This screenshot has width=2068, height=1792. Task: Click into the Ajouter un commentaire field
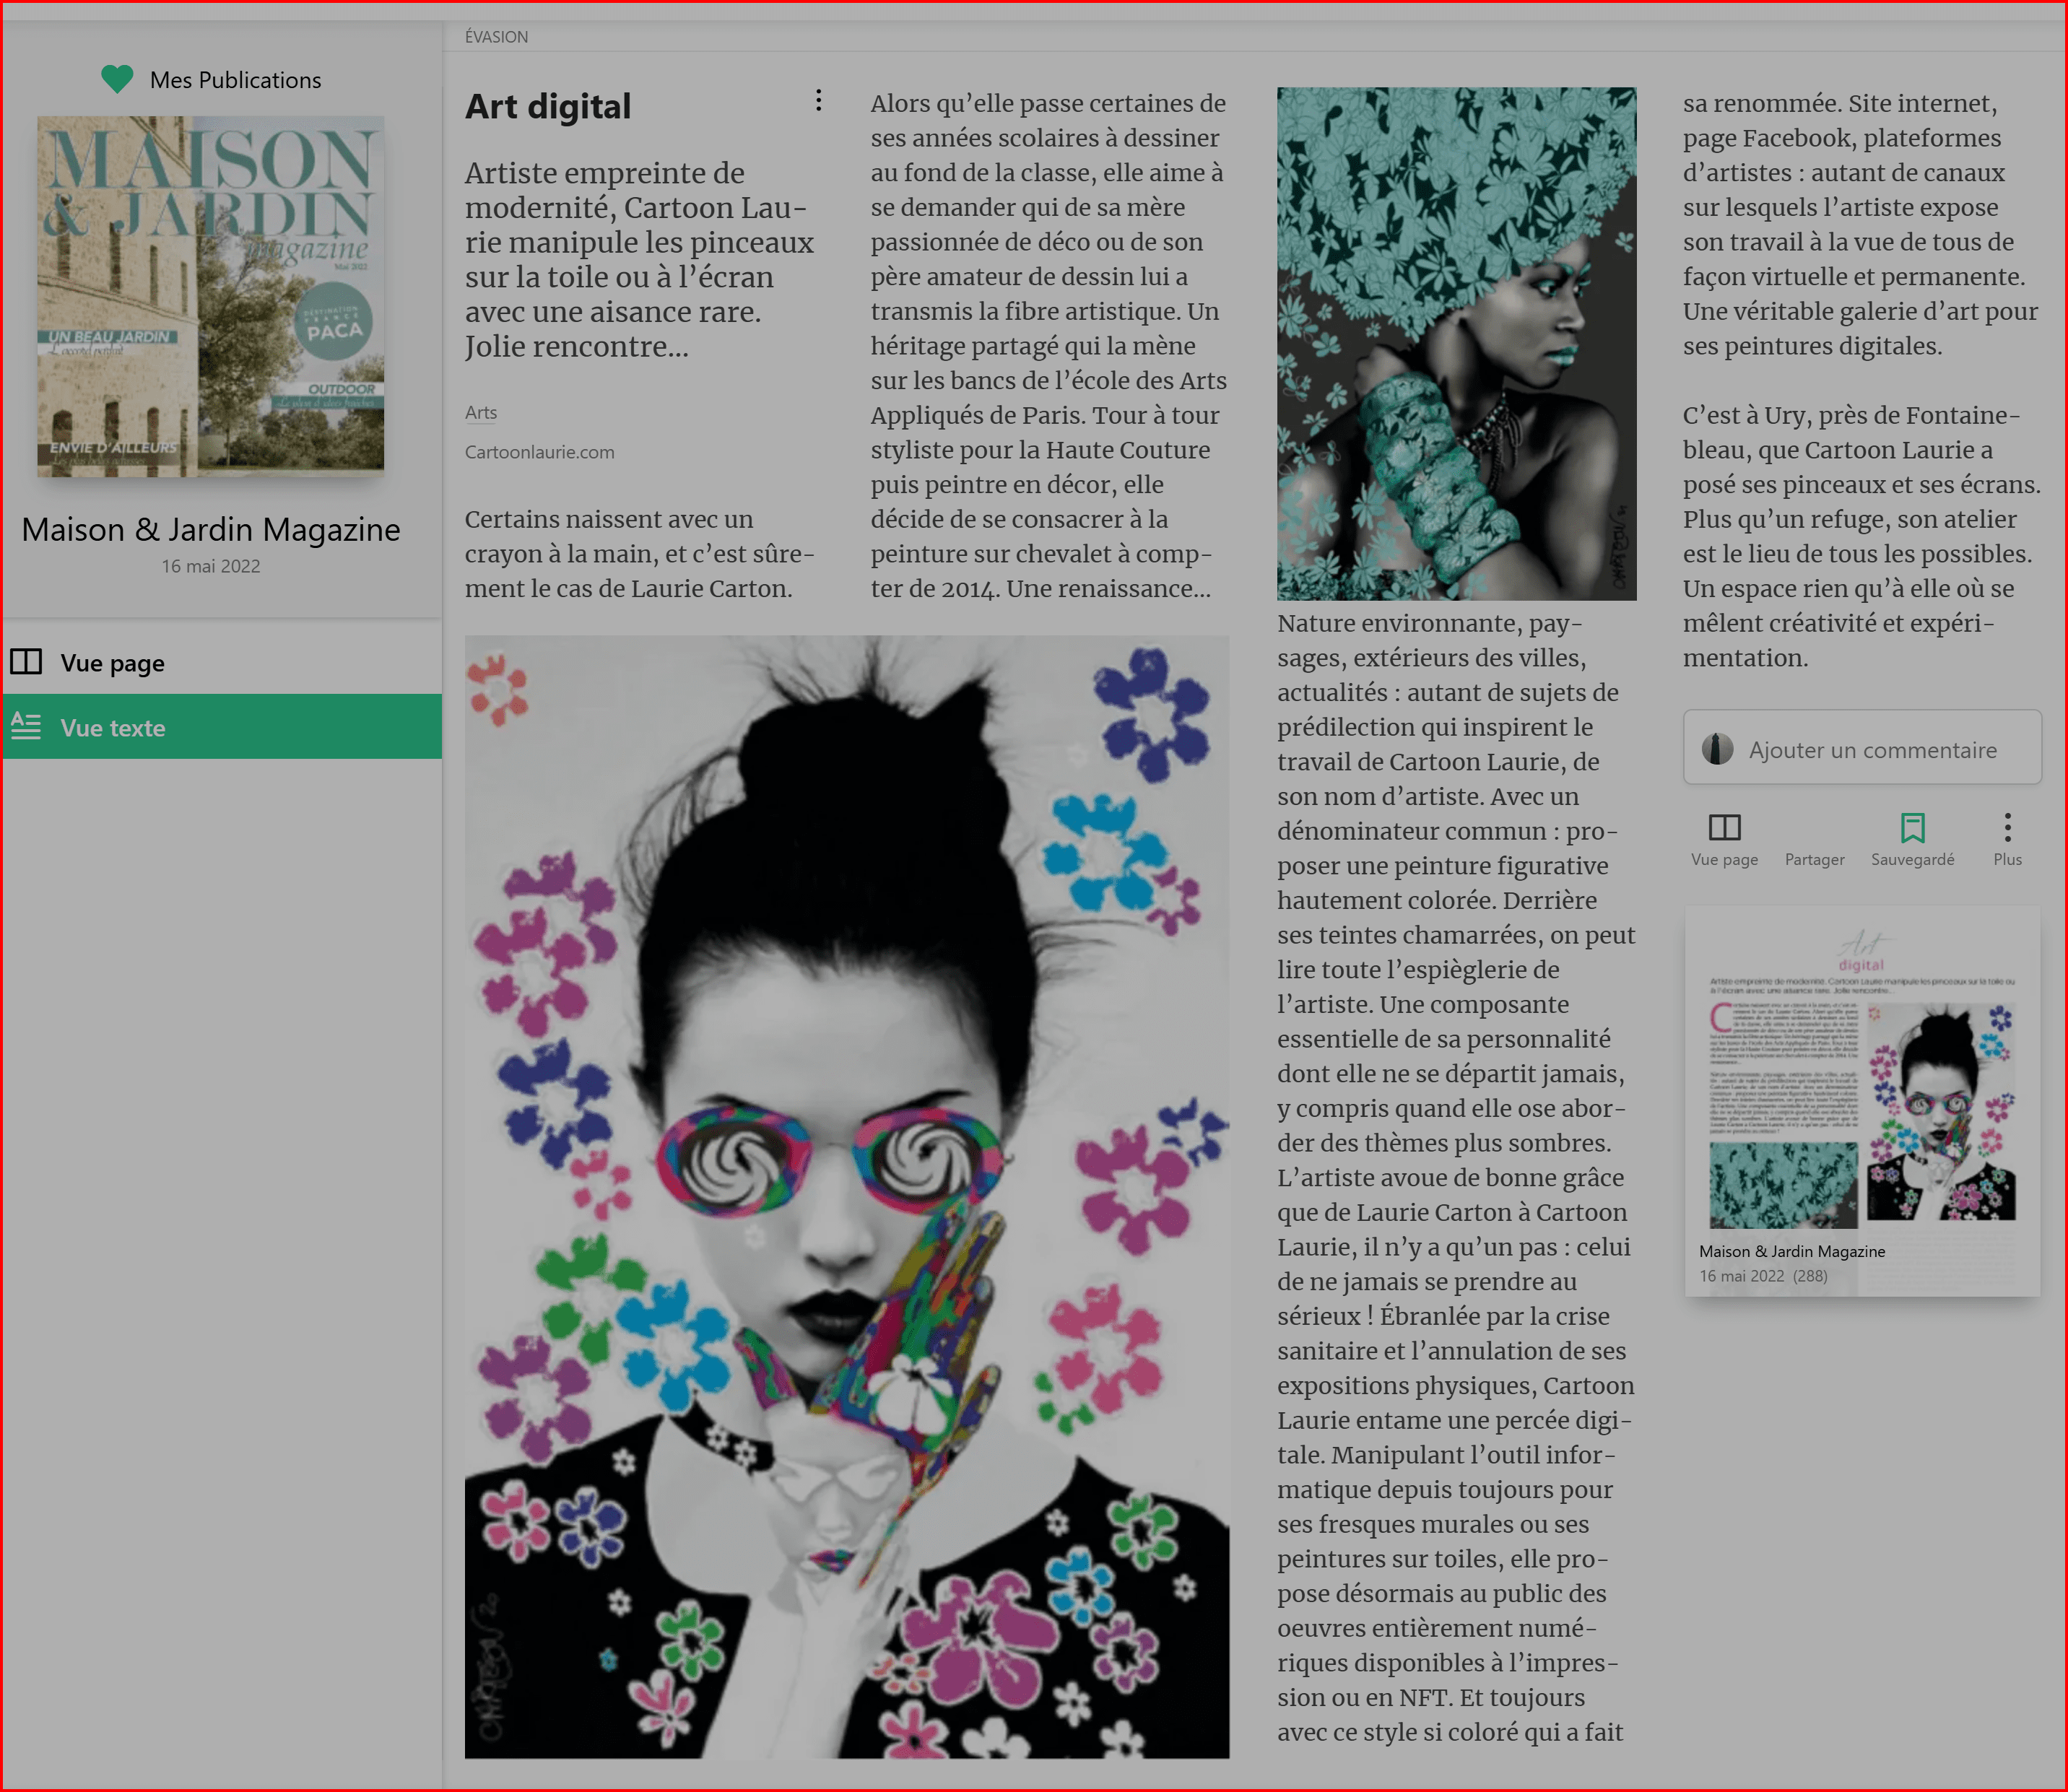click(x=1872, y=750)
